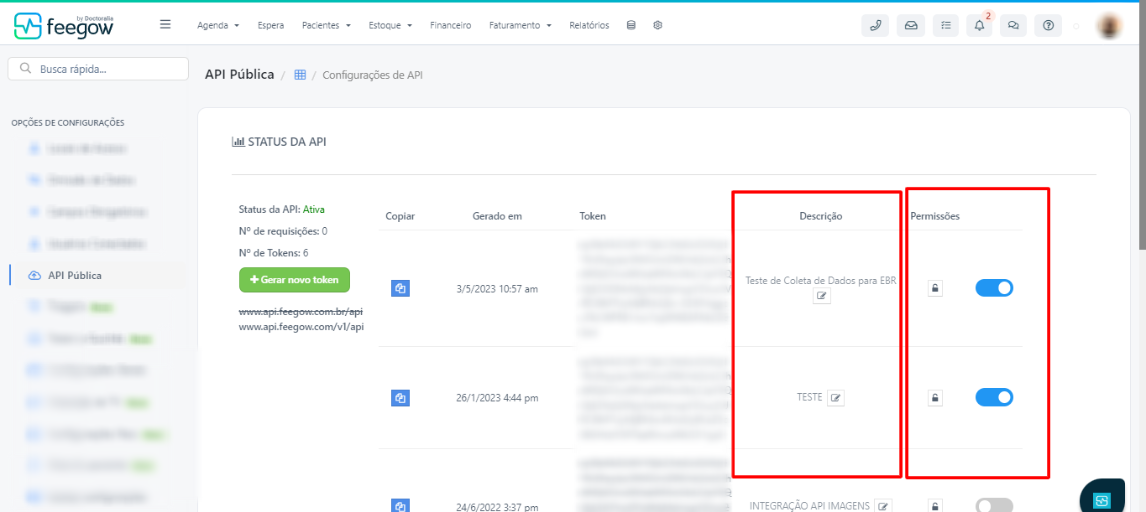The width and height of the screenshot is (1146, 512).
Task: Open the user profile avatar
Action: pyautogui.click(x=1109, y=26)
